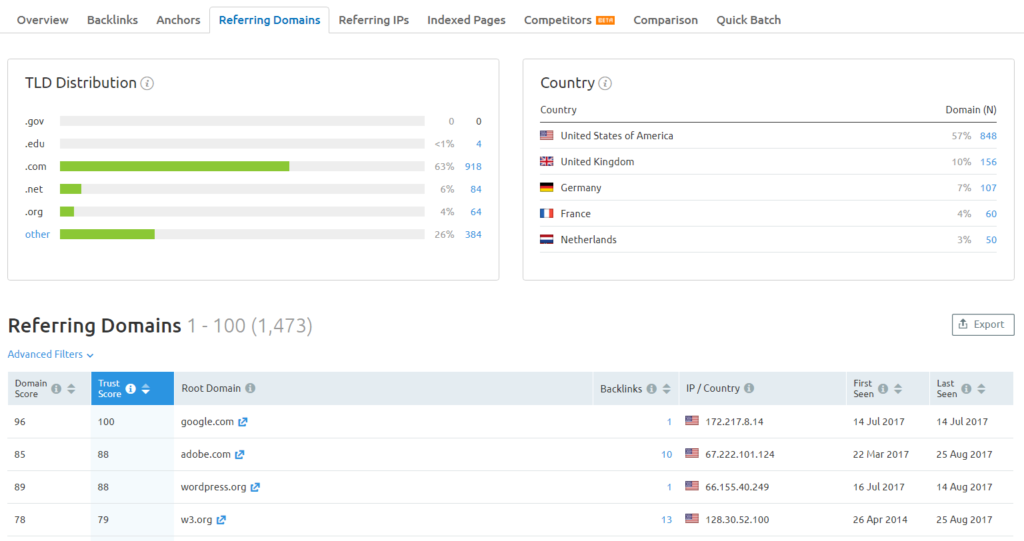Click the .org count 64 link
Image resolution: width=1024 pixels, height=541 pixels.
click(x=475, y=212)
